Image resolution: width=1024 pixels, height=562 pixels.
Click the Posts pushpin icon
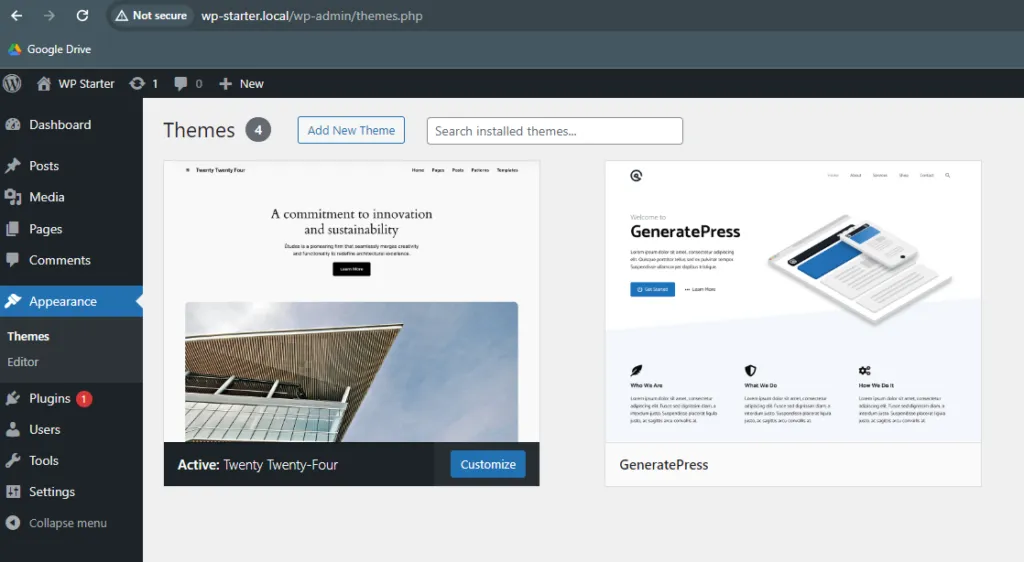12,166
